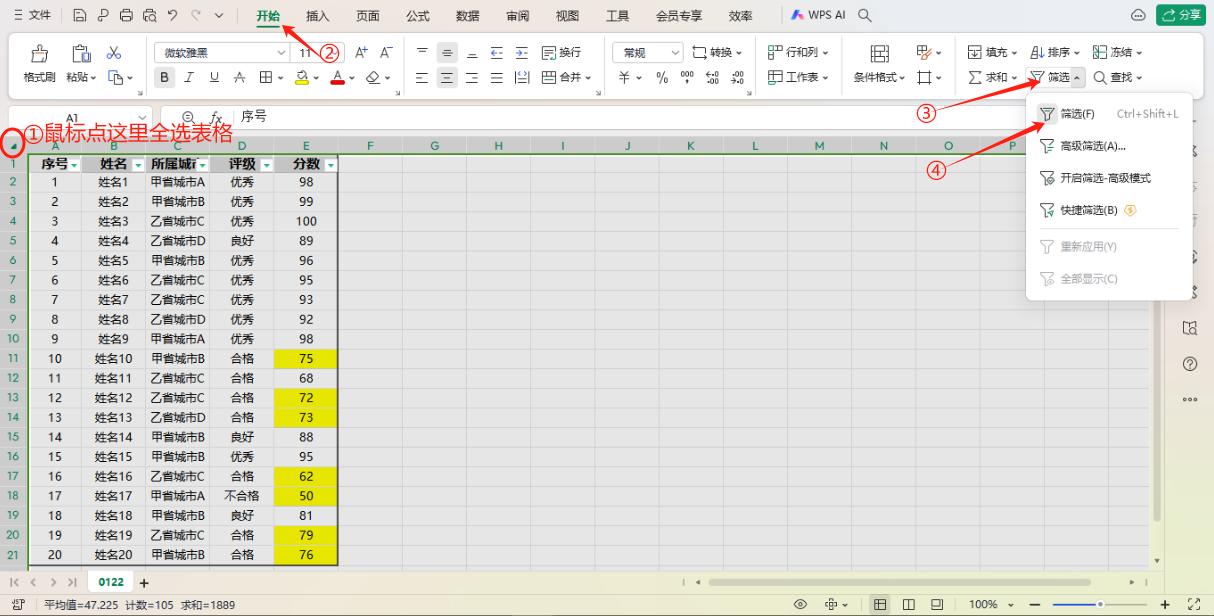
Task: Open number format dropdown 常规
Action: point(648,53)
